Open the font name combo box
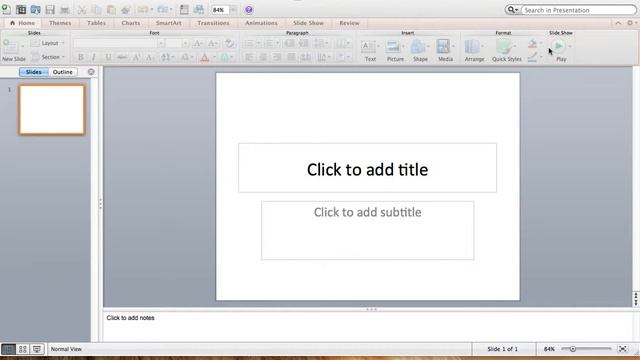This screenshot has height=360, width=640. [x=119, y=43]
